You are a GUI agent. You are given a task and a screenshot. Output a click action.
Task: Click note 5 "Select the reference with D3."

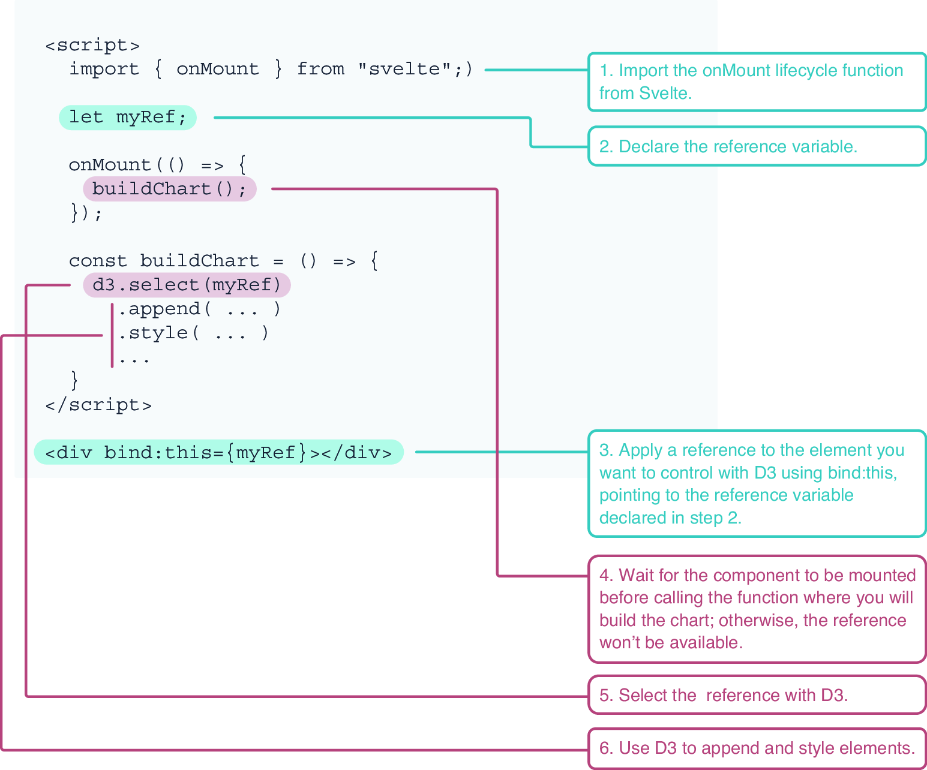[757, 695]
